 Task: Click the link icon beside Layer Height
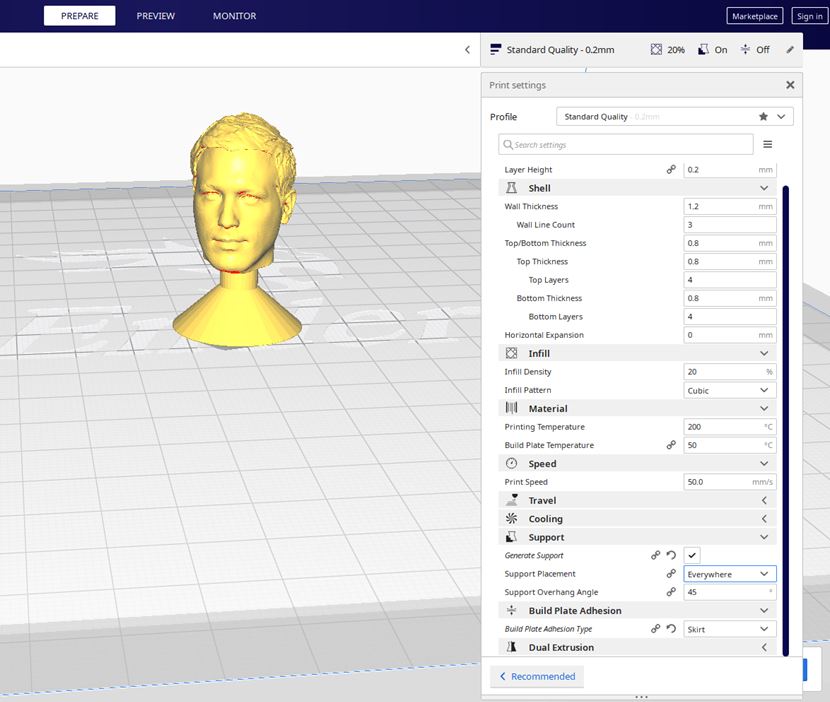[x=671, y=169]
